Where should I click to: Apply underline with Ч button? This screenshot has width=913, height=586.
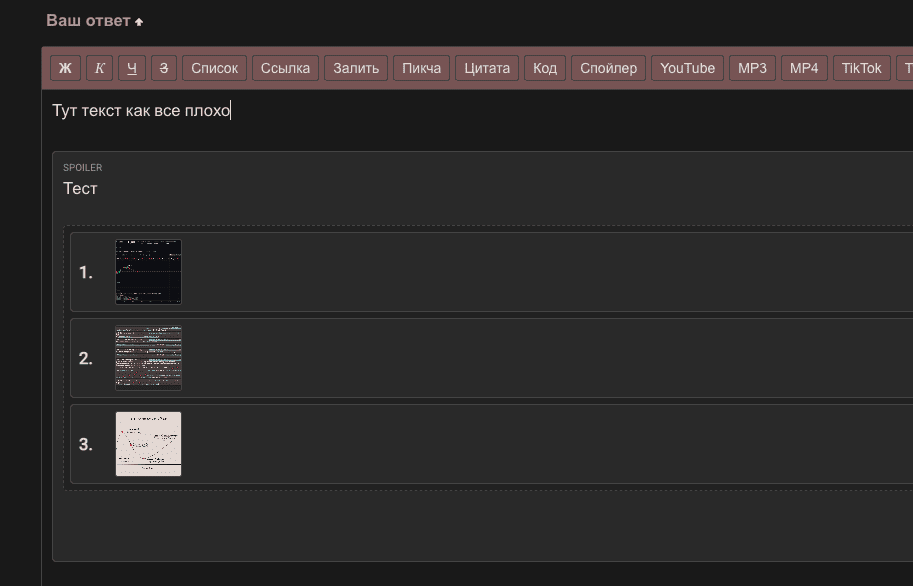pos(132,68)
